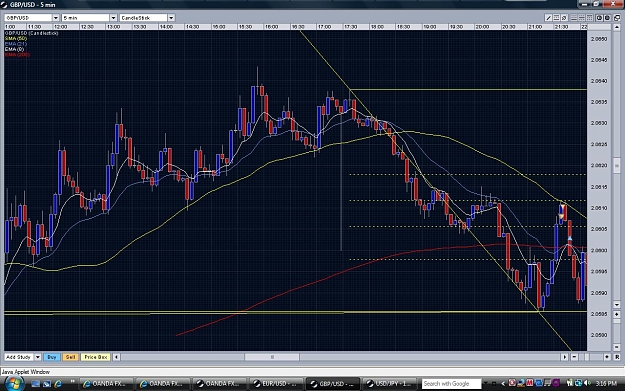Screen dimensions: 625x391
Task: Choose the dashed grid lines icon
Action: (582, 18)
